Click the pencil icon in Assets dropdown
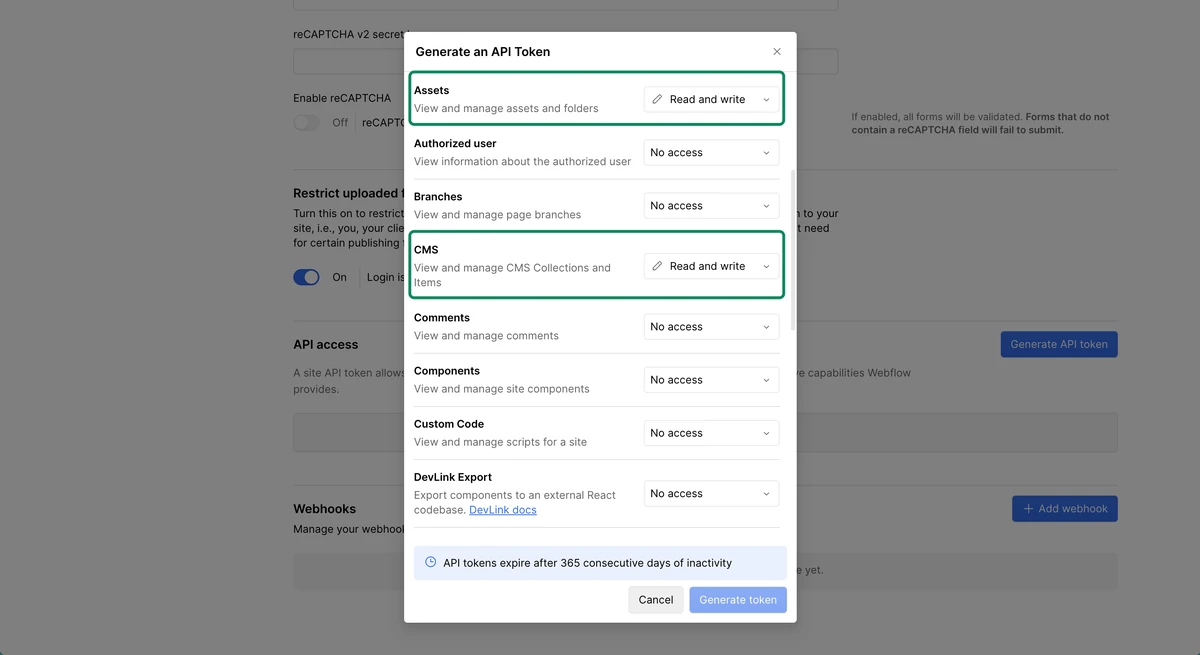 (657, 99)
